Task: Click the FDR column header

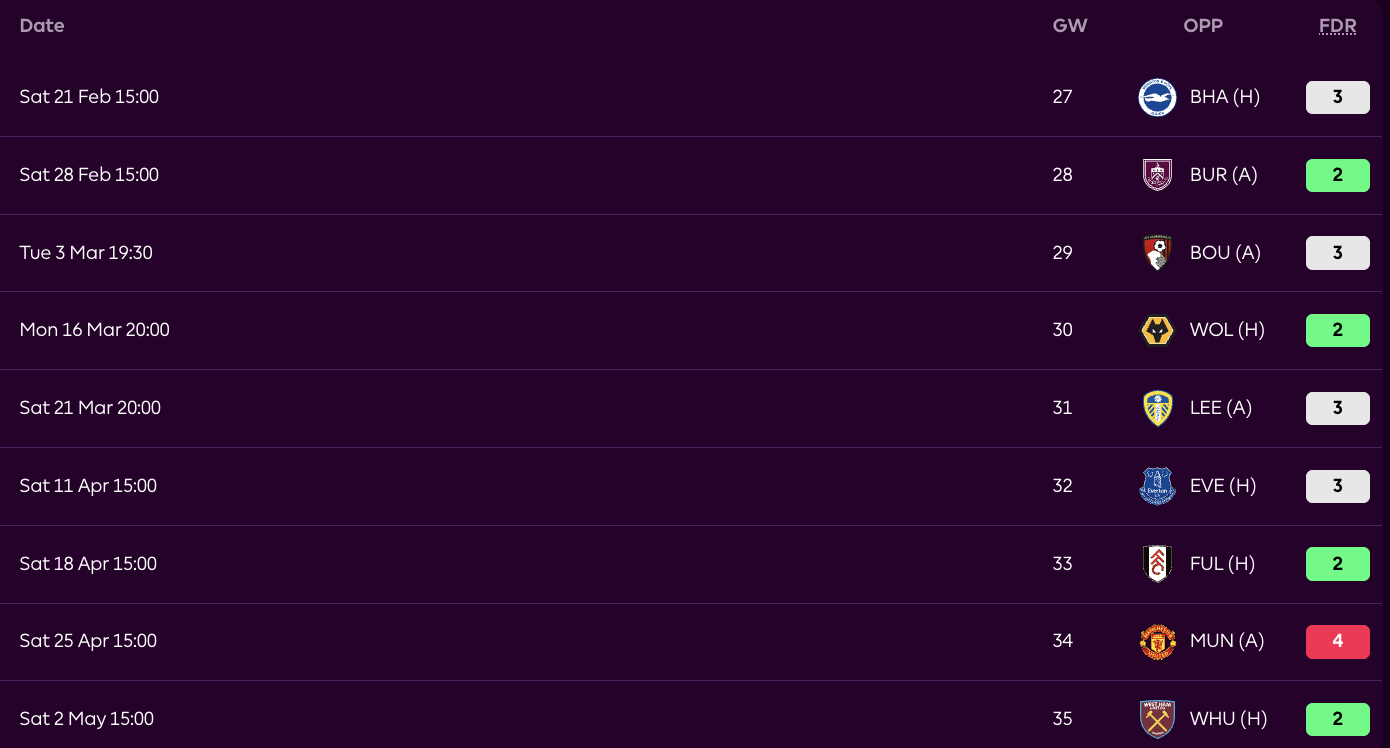Action: pos(1337,26)
